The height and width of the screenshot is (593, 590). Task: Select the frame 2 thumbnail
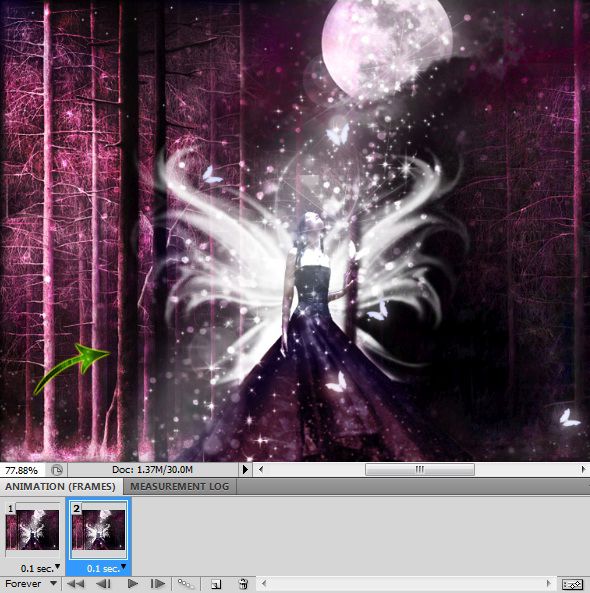click(98, 529)
